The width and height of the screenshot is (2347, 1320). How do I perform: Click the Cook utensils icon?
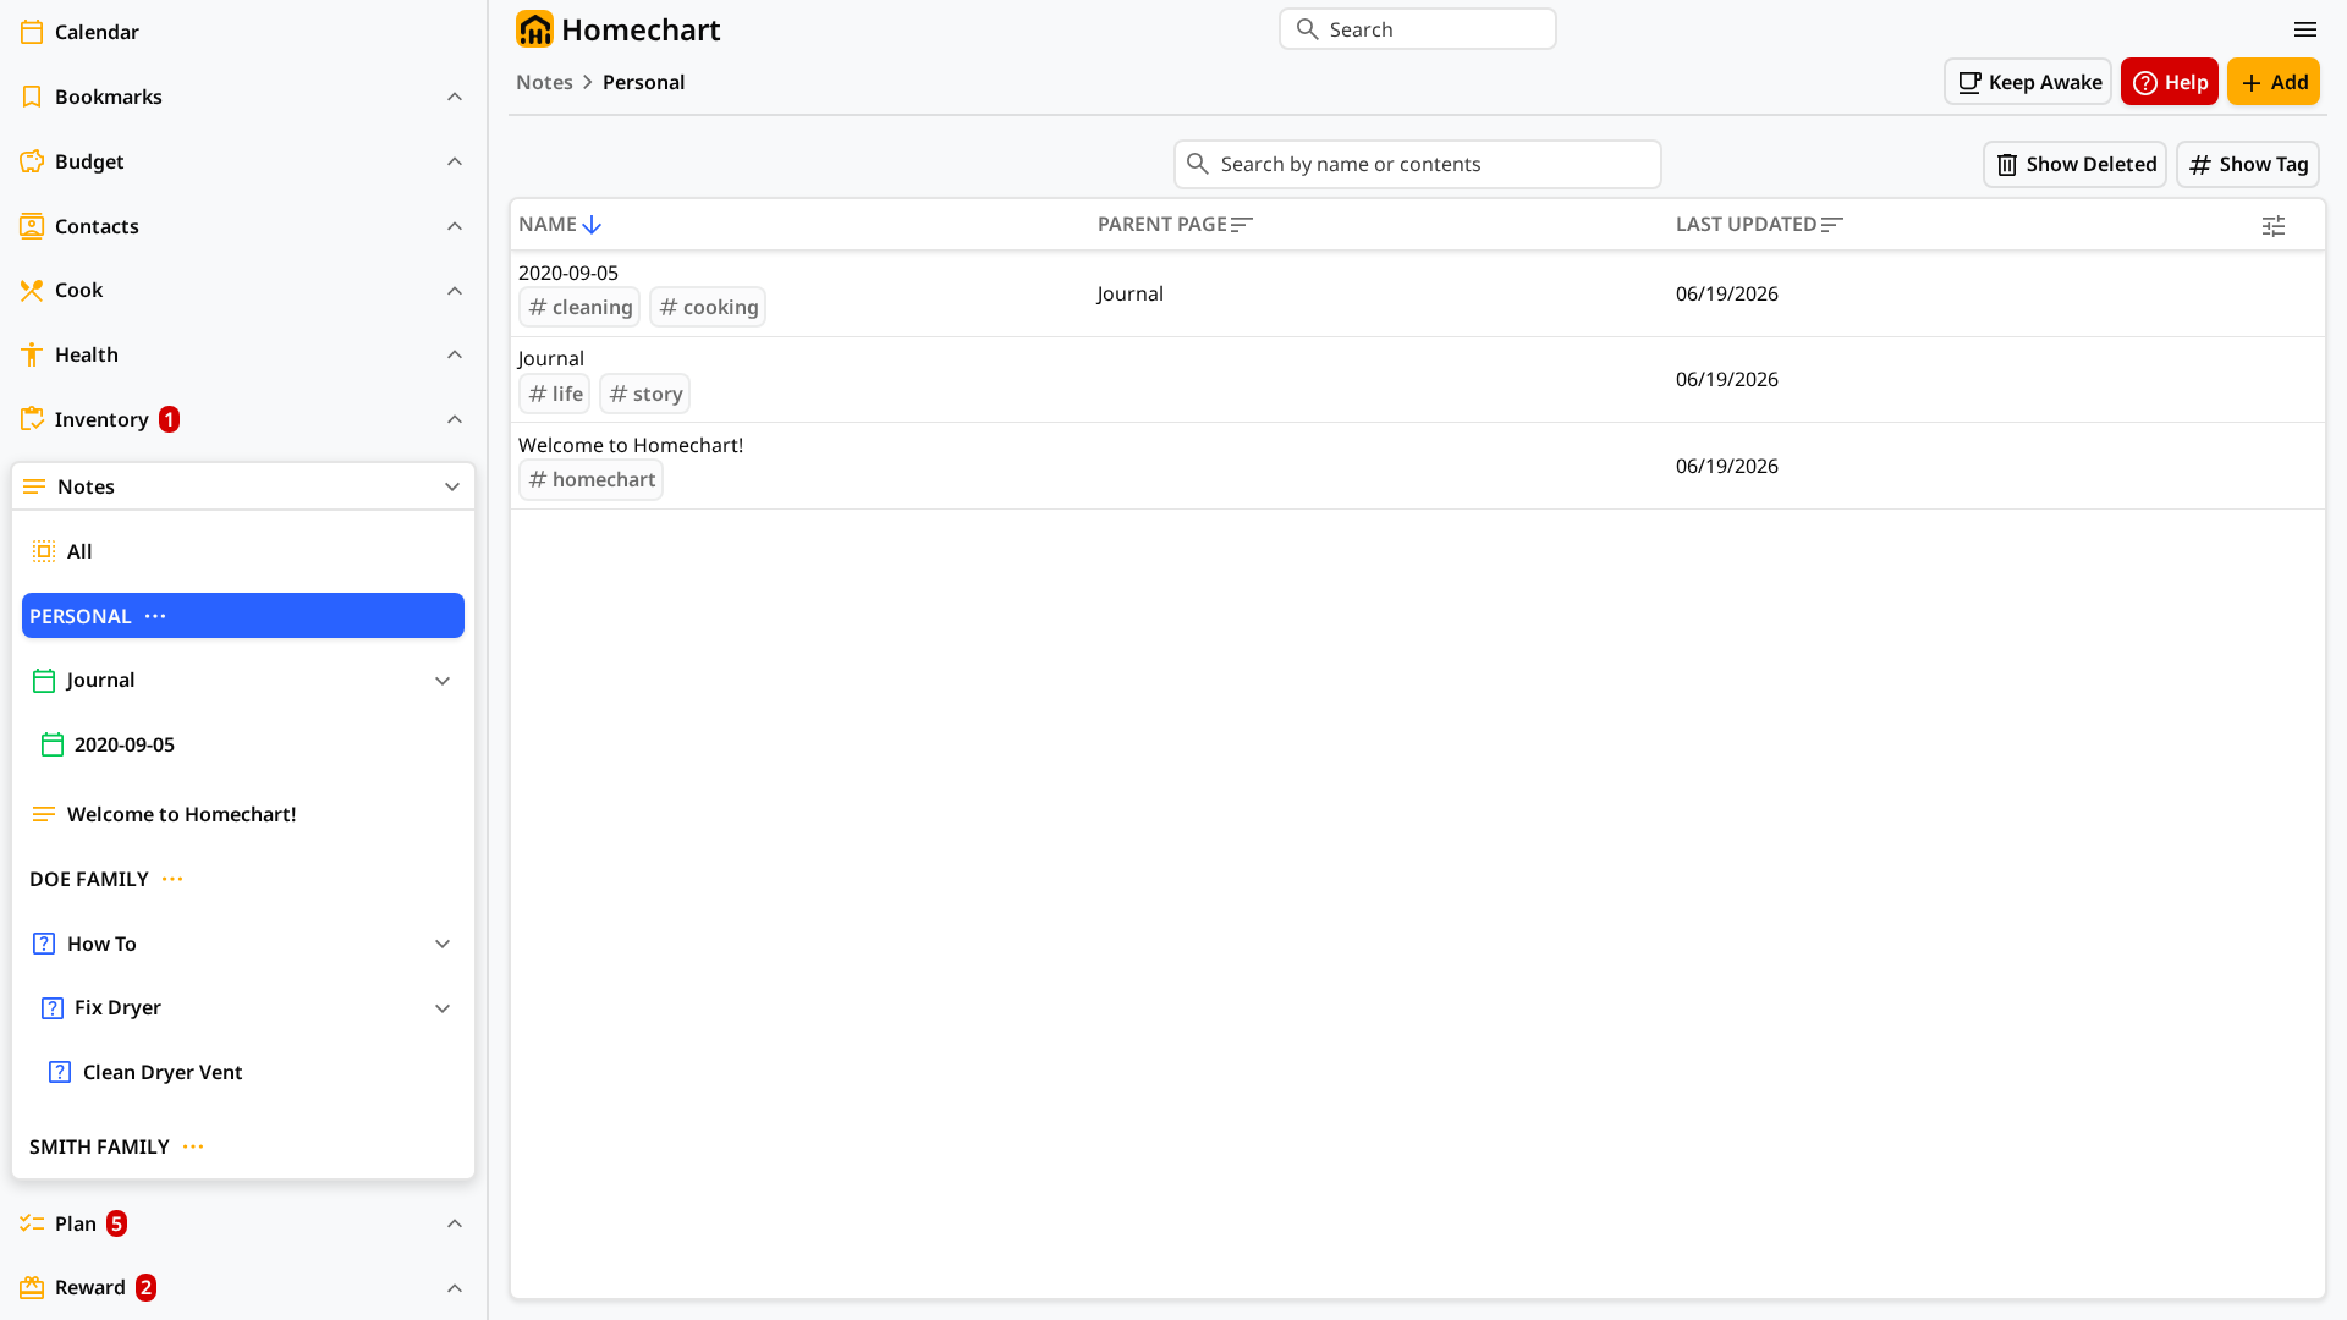tap(32, 290)
